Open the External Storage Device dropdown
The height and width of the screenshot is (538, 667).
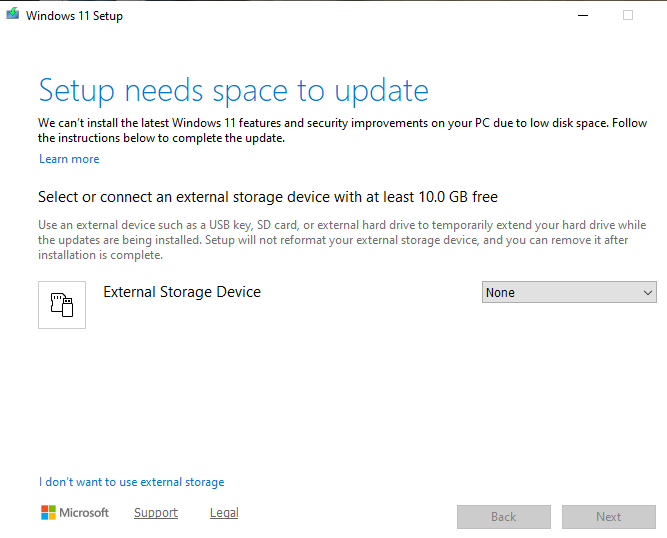pos(569,292)
